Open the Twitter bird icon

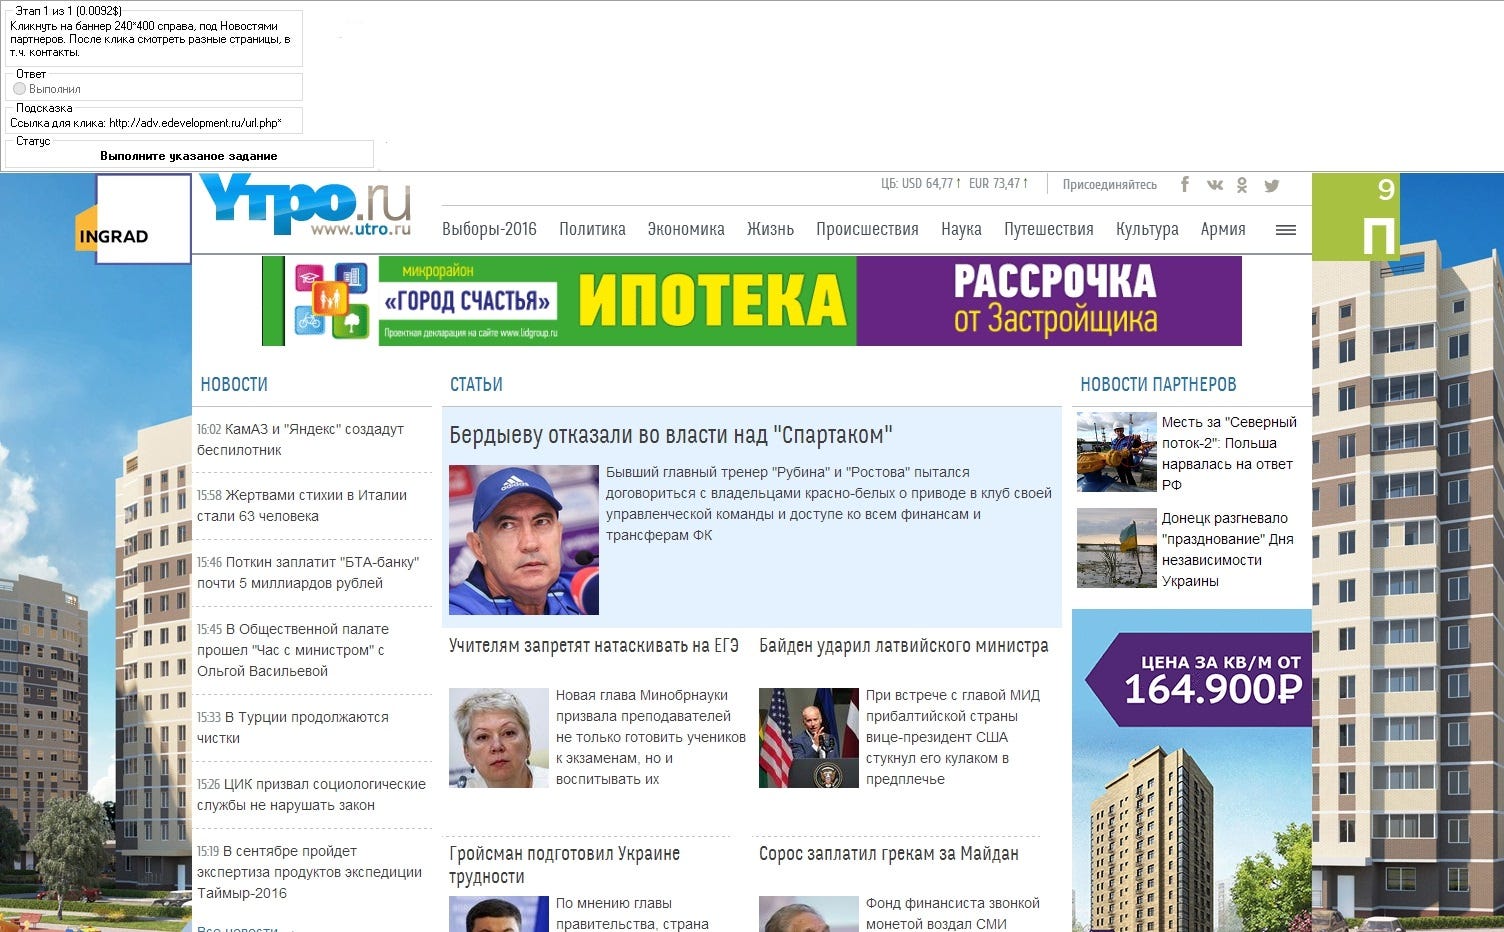coord(1272,185)
